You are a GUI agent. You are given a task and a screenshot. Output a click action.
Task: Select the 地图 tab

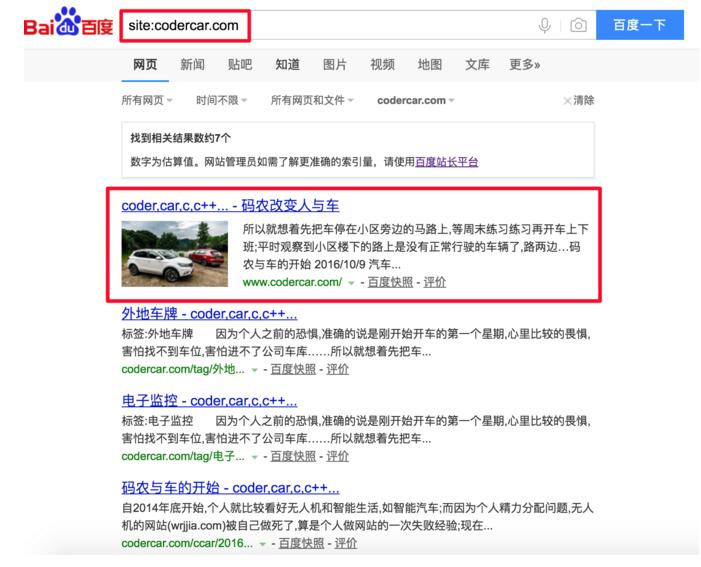430,65
